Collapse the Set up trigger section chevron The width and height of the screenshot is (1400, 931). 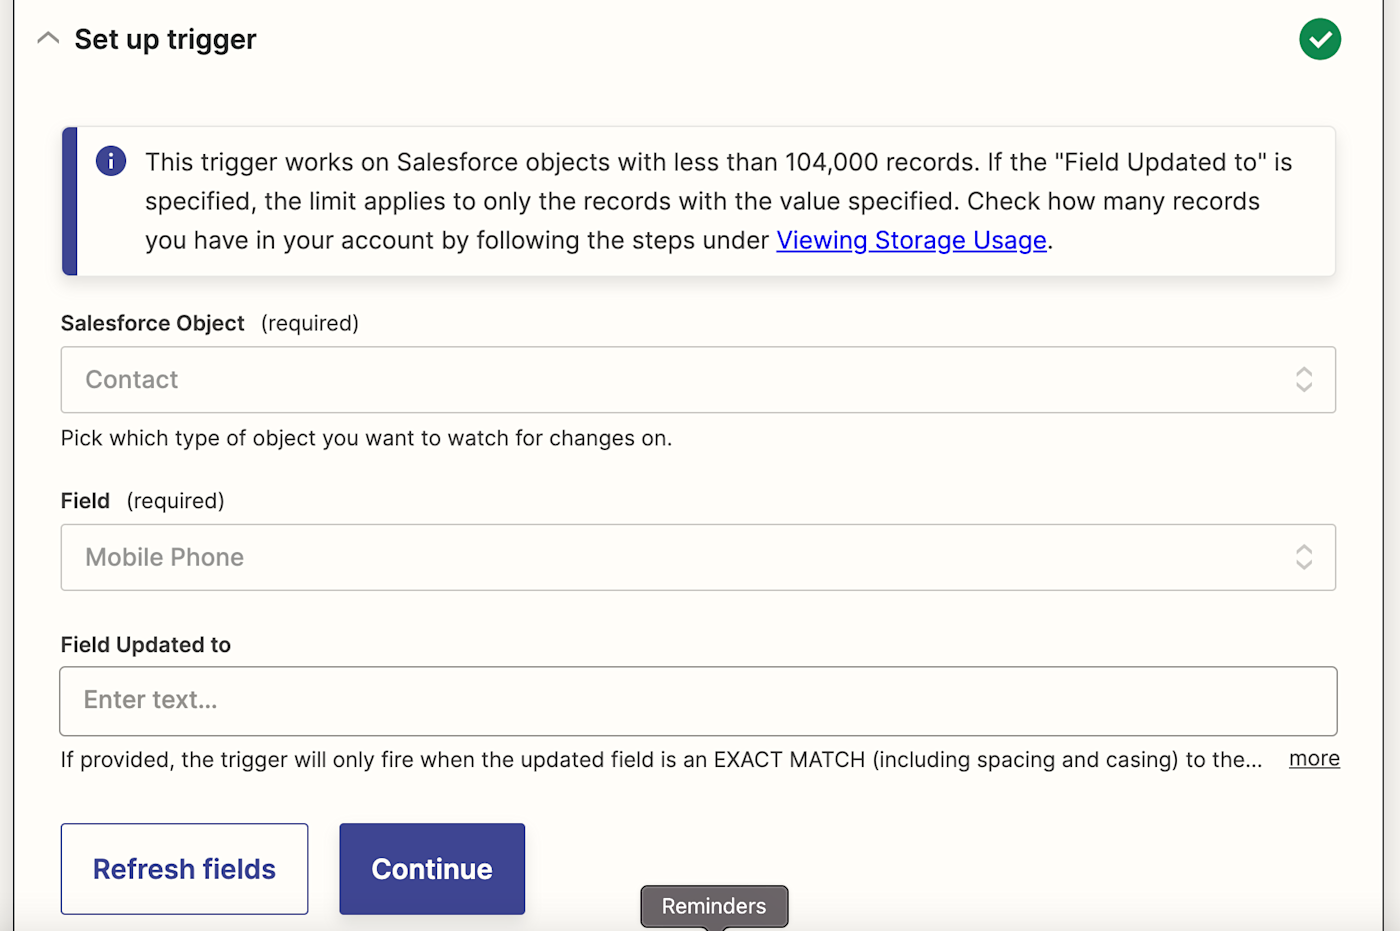[48, 38]
